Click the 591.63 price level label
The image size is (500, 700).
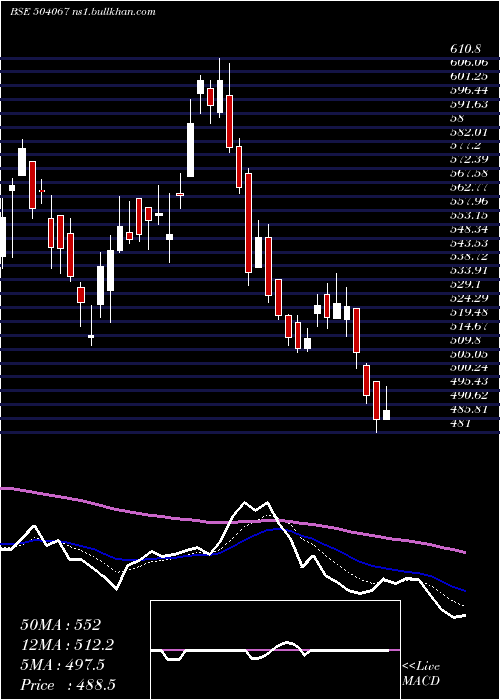[x=469, y=104]
